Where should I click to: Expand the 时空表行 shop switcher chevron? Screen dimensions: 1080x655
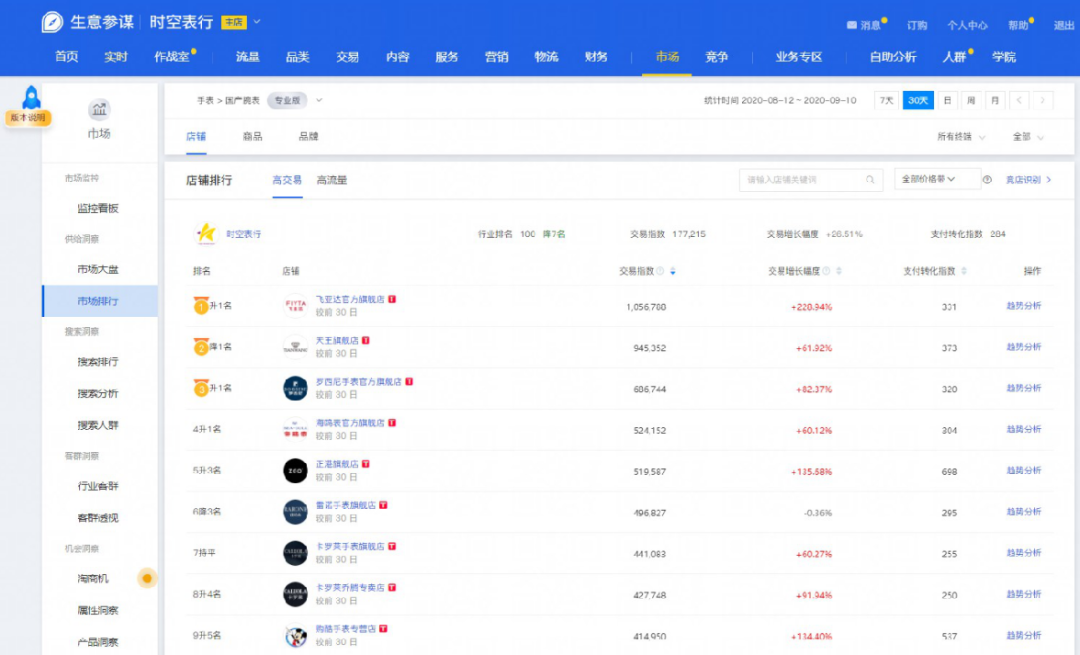click(x=257, y=22)
